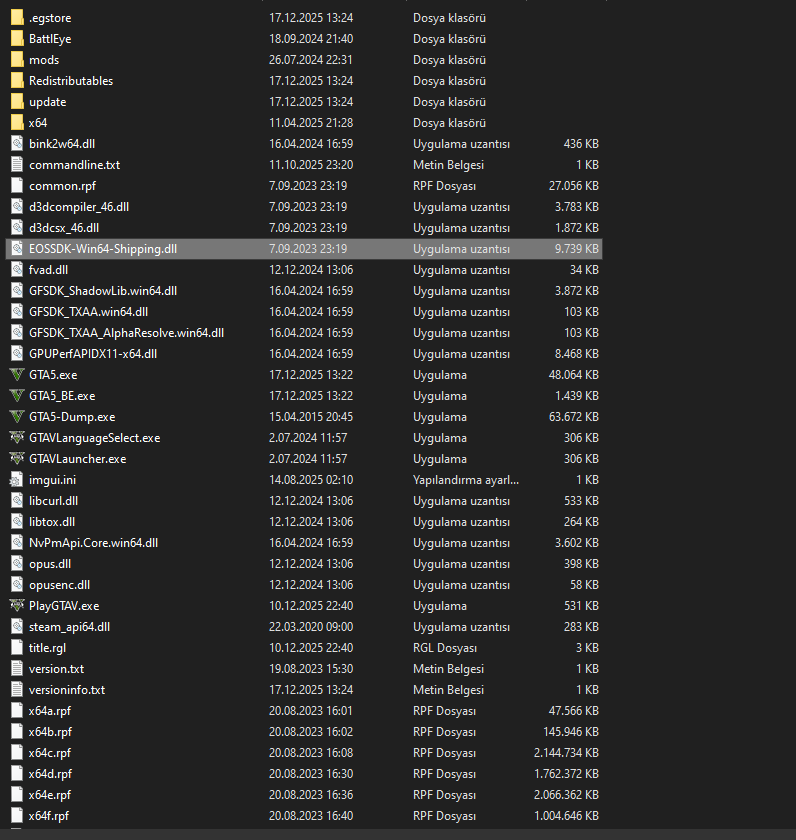
Task: Click the size value 1.004.646 KB
Action: pos(566,815)
